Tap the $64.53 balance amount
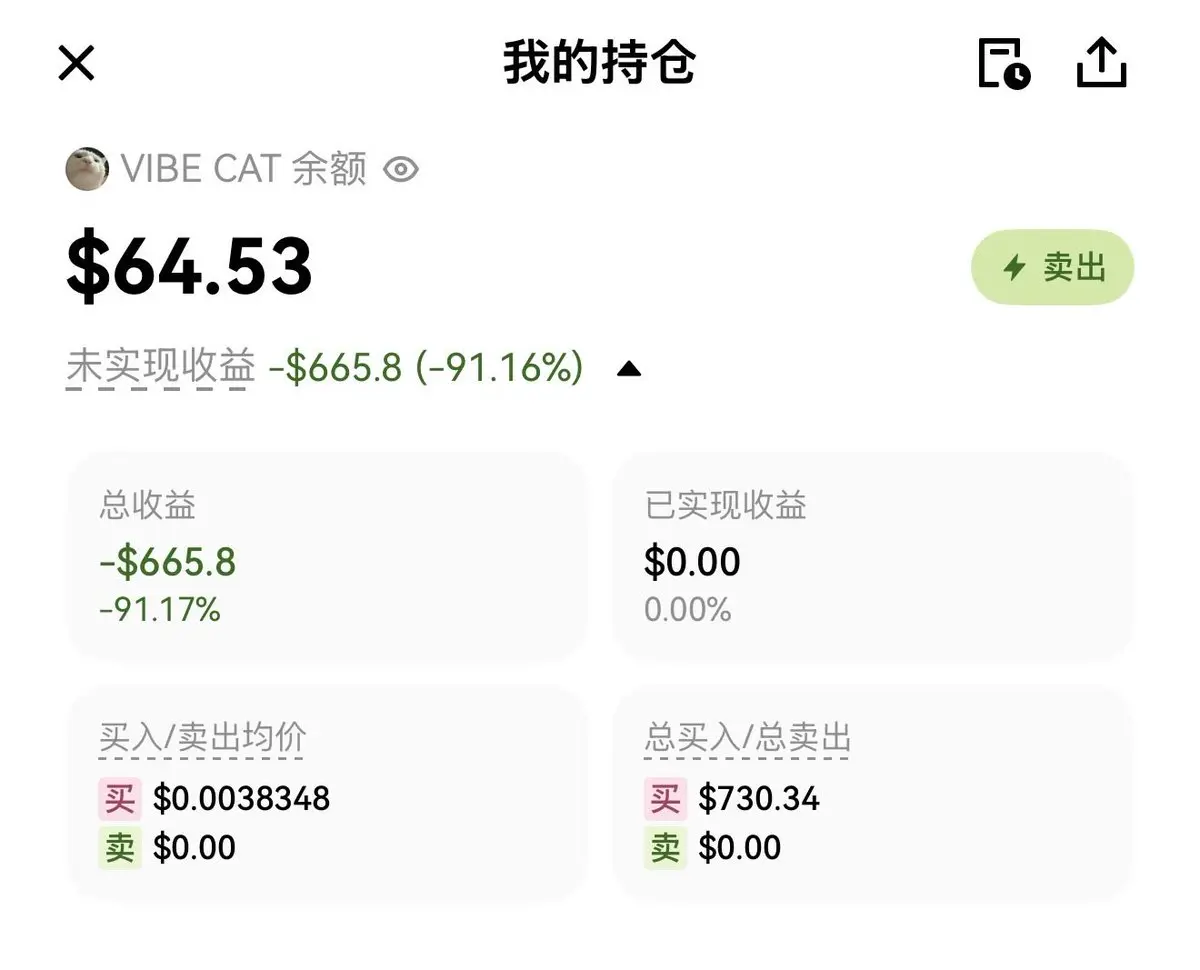 click(x=189, y=268)
